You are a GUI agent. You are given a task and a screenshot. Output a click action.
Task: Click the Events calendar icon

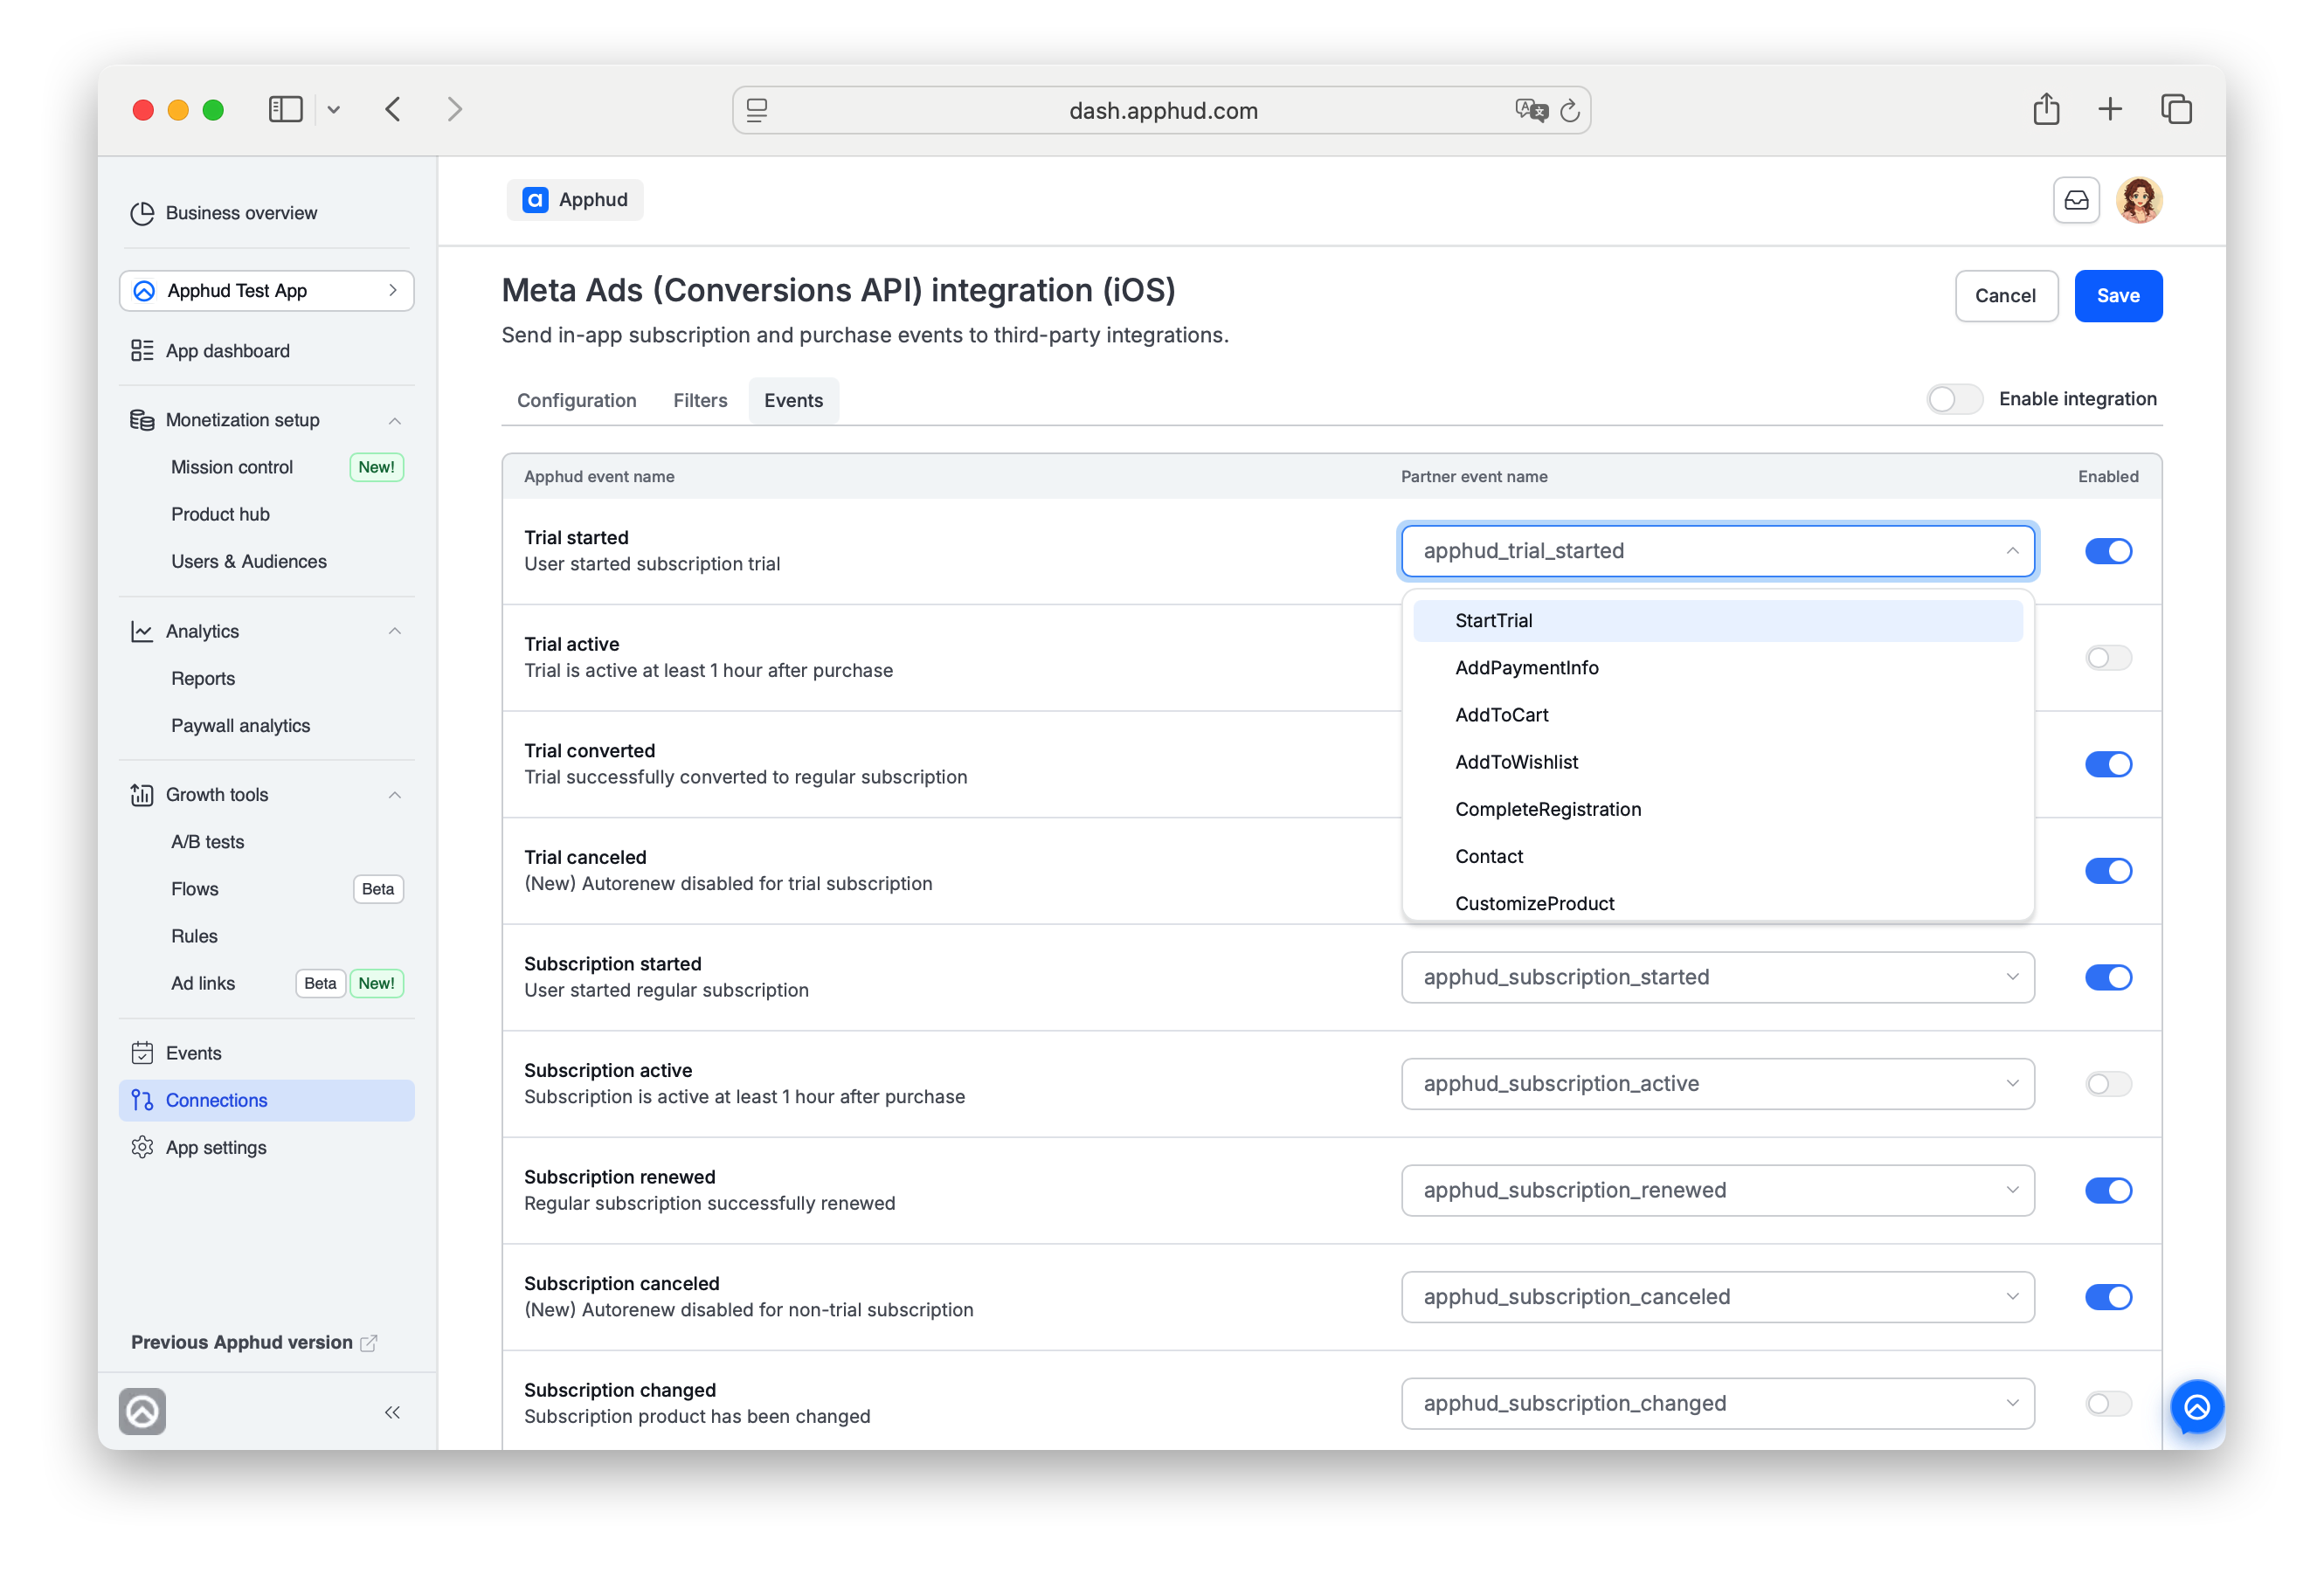[x=142, y=1053]
